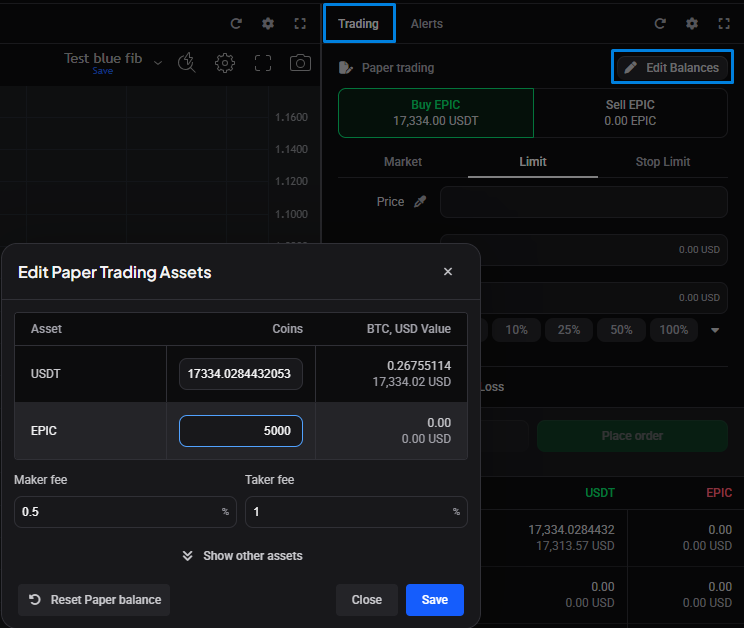Image resolution: width=744 pixels, height=628 pixels.
Task: Open Trading panel gear settings
Action: [x=692, y=24]
